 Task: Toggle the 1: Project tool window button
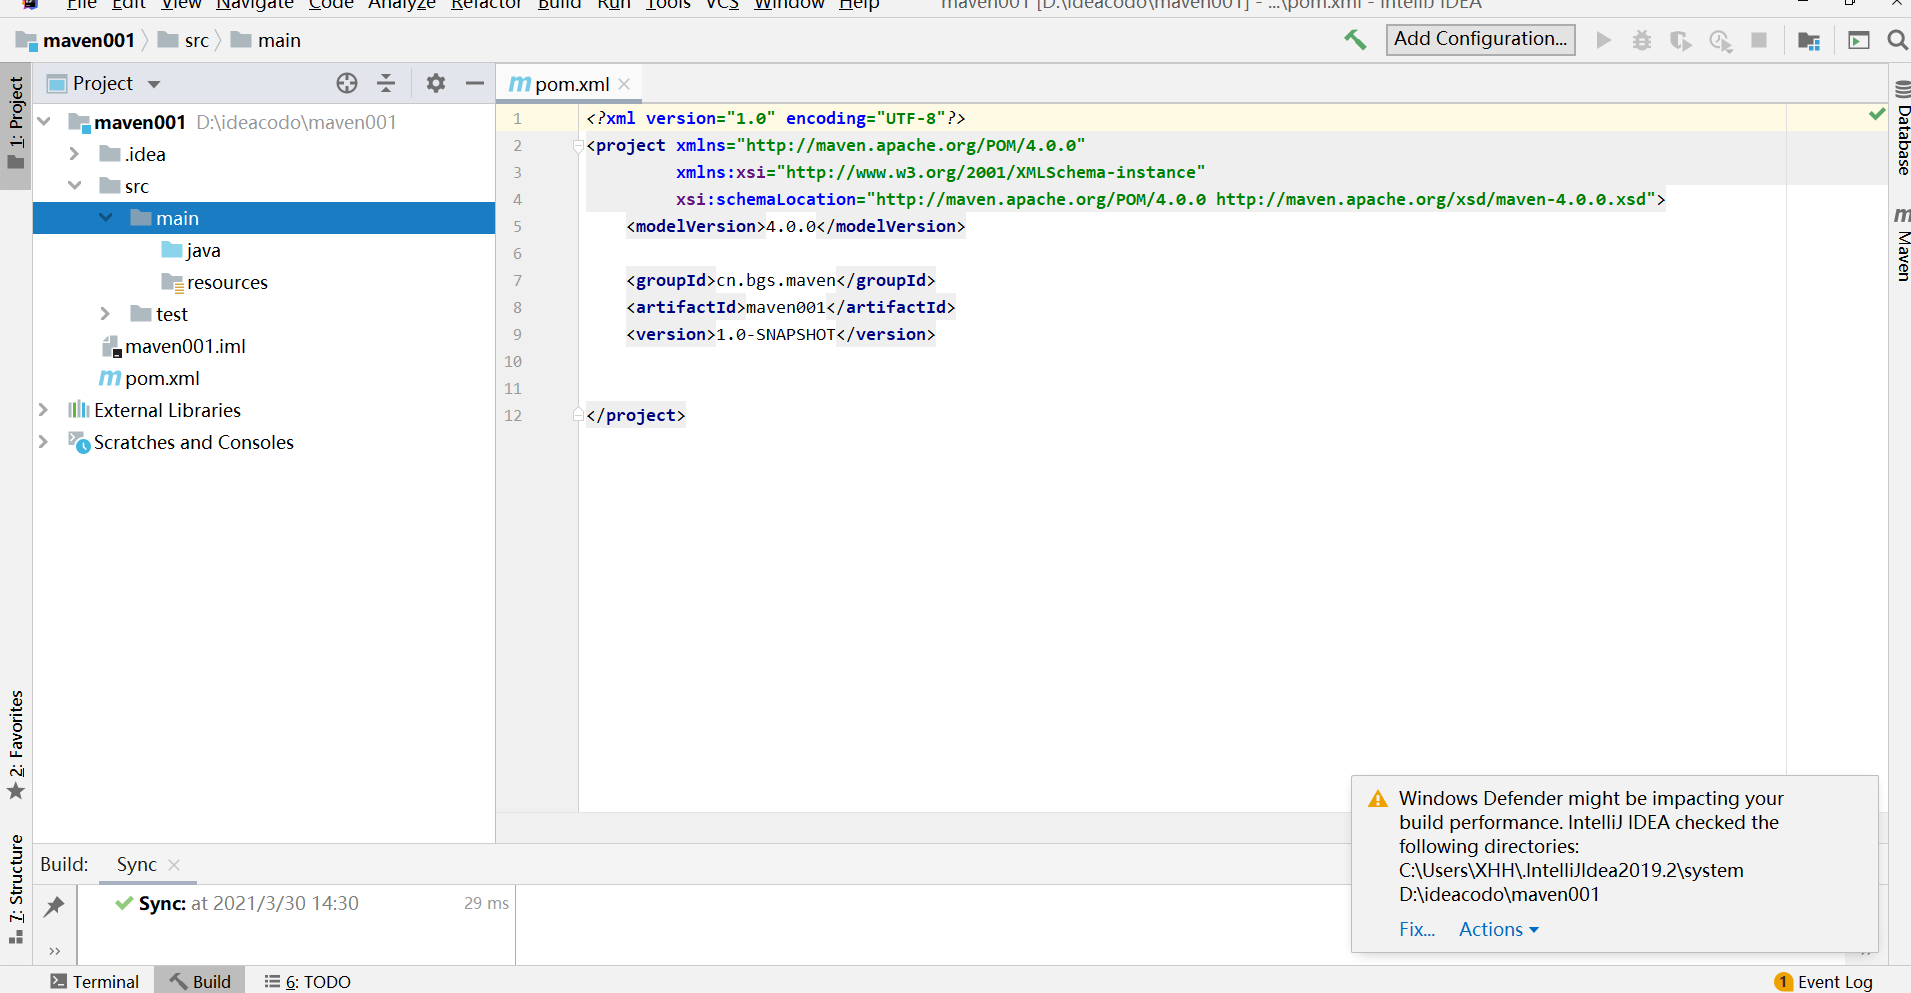pos(16,126)
